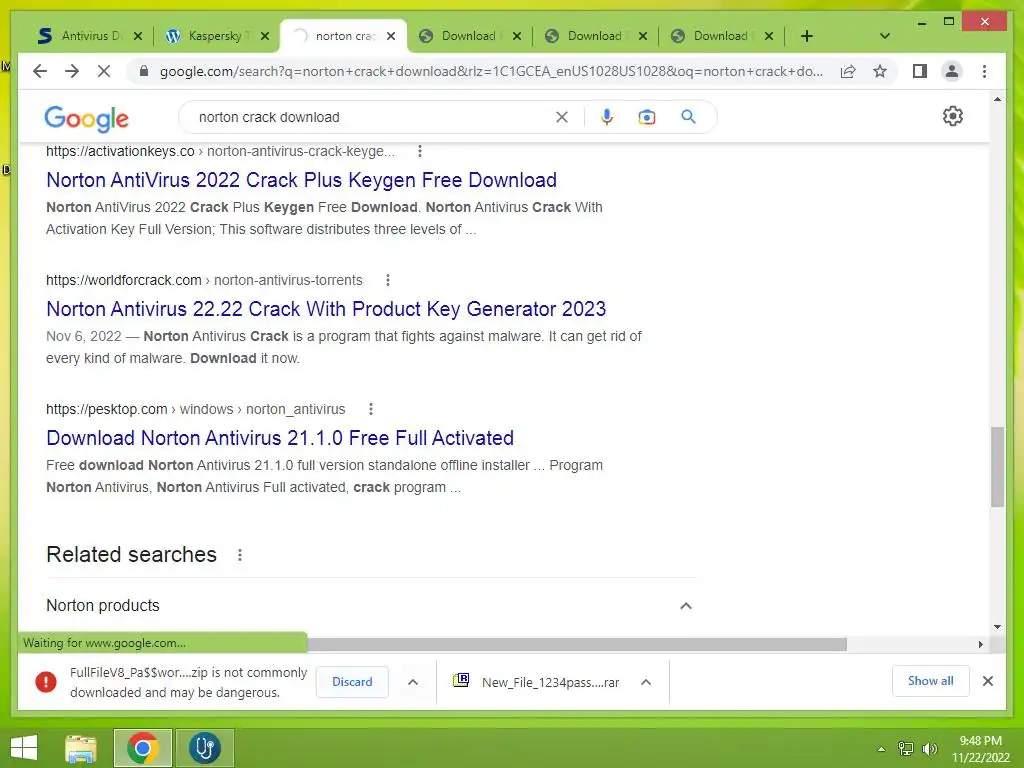
Task: Open Download Norton Antivirus 21.1.0 Free link
Action: coord(280,438)
